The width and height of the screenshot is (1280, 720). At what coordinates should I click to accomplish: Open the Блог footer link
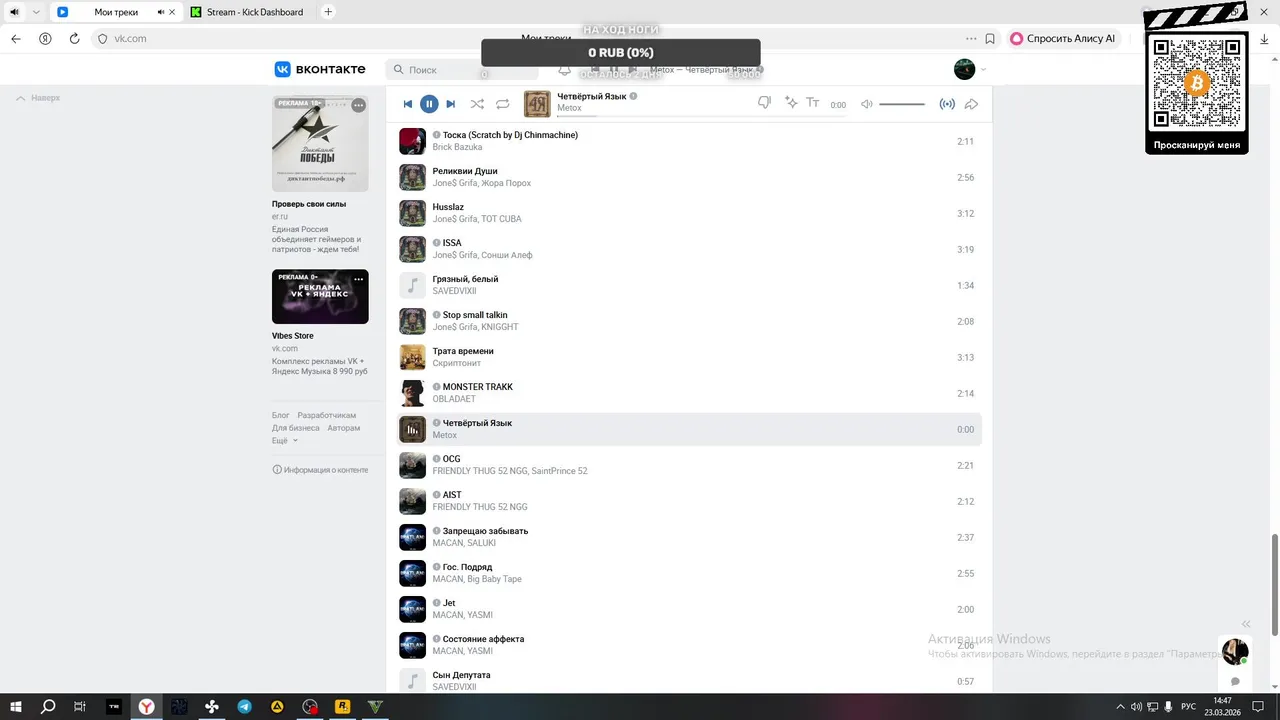click(281, 415)
